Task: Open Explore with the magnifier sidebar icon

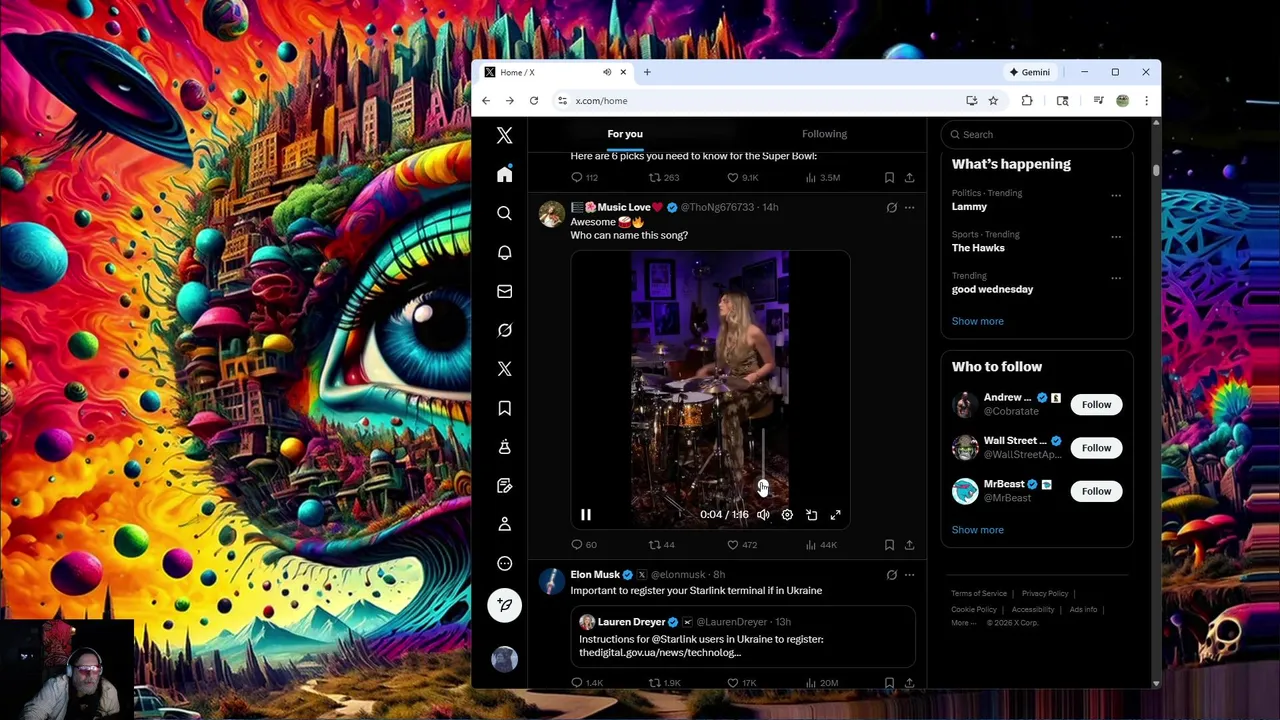Action: point(504,213)
